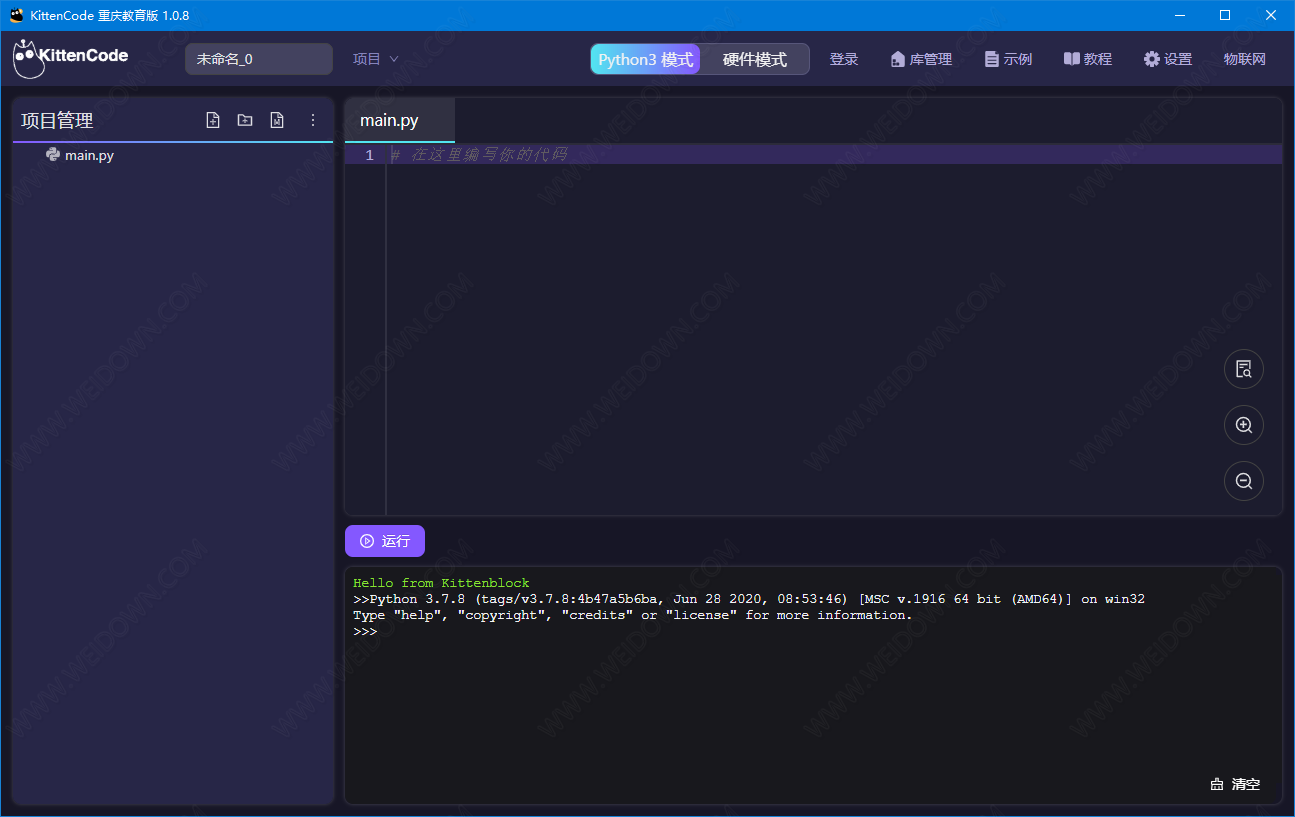Create a new folder in project panel
Screen dimensions: 1295x817
tap(245, 120)
